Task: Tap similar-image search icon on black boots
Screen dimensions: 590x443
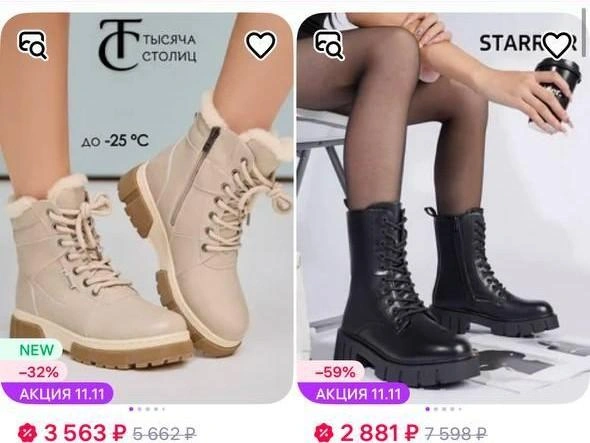Action: point(329,45)
